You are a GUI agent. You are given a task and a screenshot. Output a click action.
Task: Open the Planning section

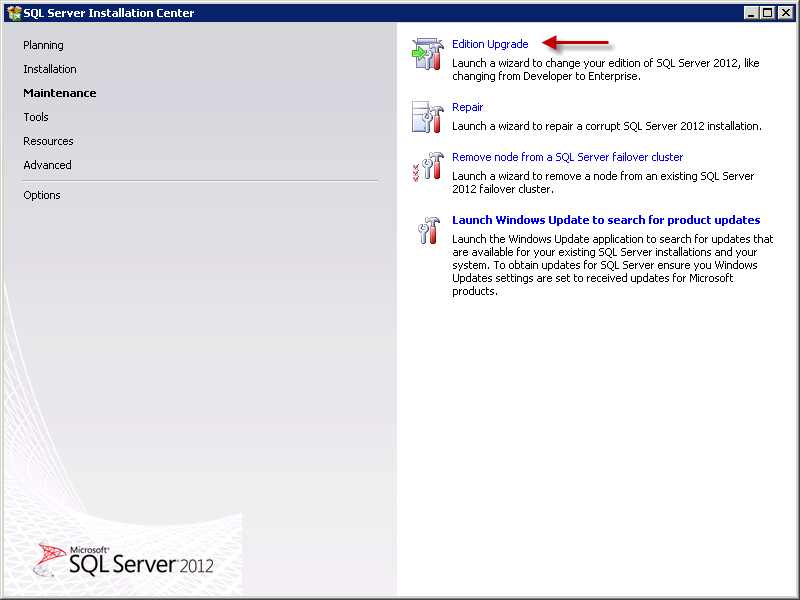click(43, 45)
